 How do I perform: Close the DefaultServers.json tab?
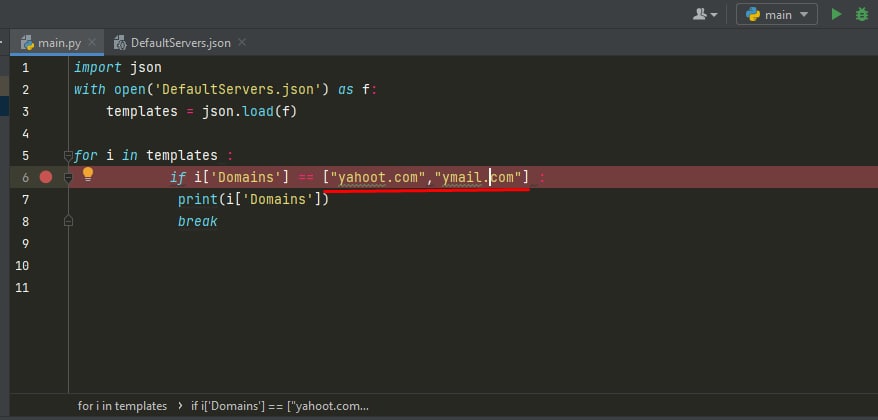[x=242, y=43]
